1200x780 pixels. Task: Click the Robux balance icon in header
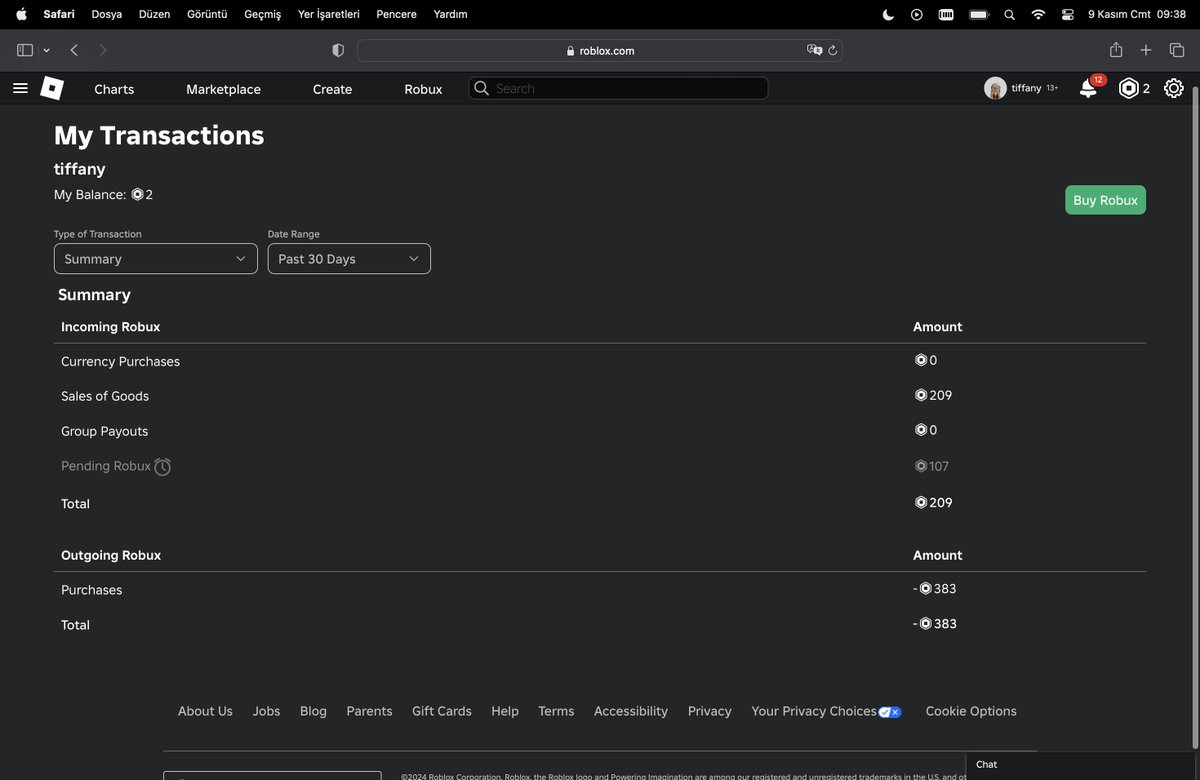pos(1129,88)
